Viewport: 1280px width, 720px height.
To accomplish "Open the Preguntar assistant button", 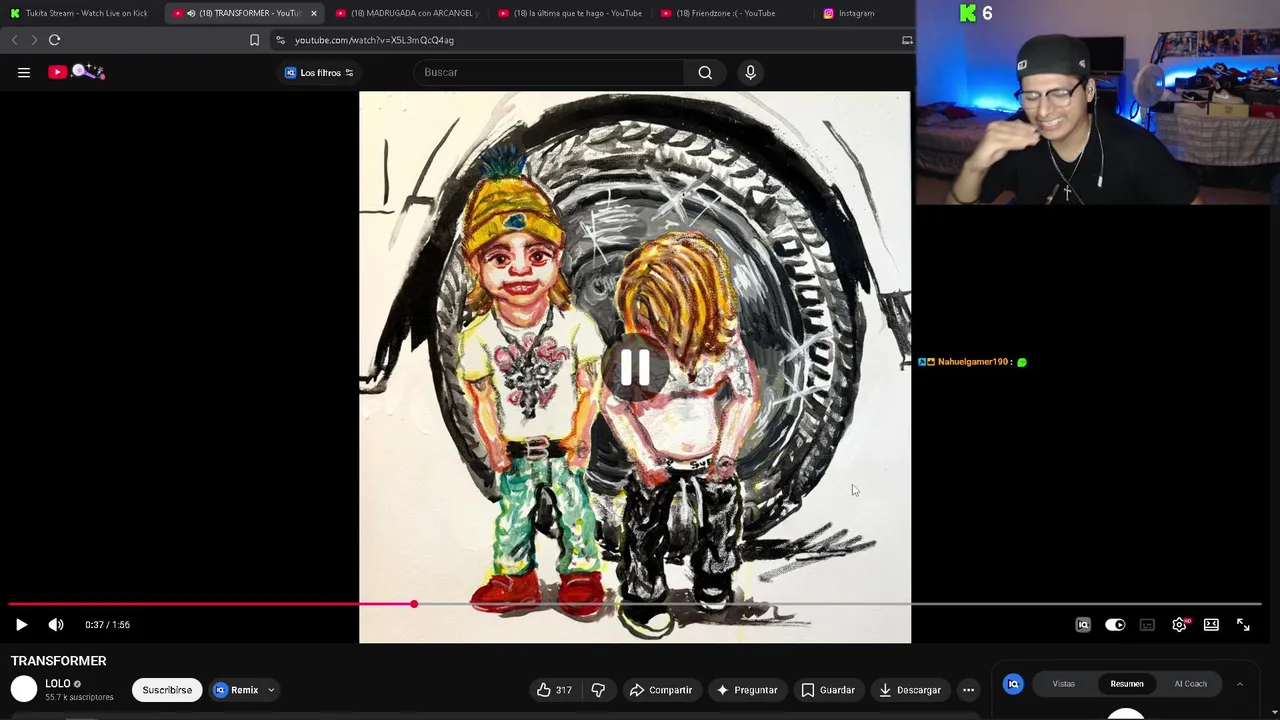I will (747, 690).
